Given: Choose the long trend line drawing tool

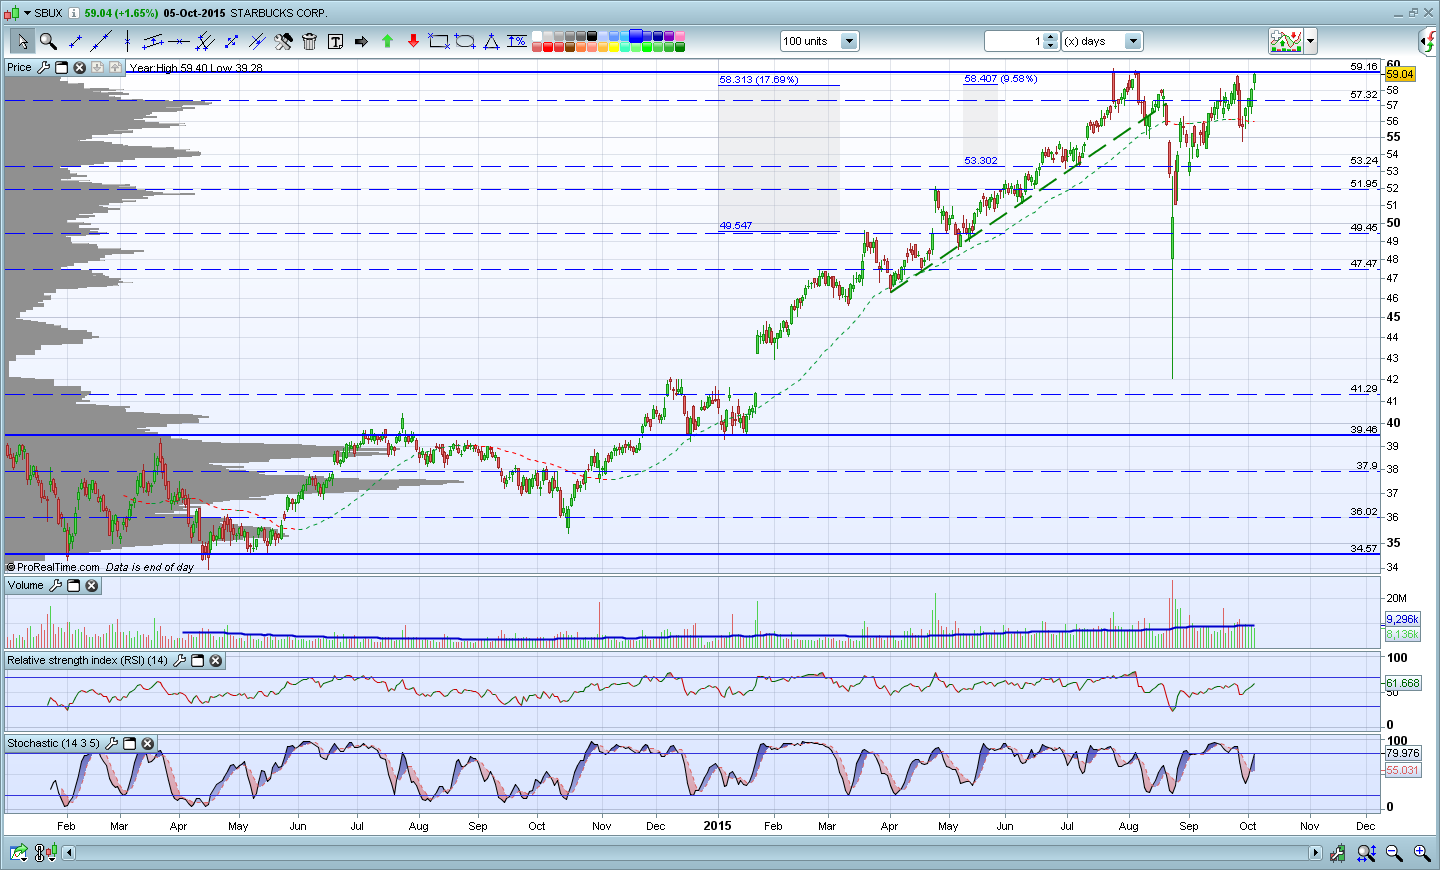Looking at the screenshot, I should pos(101,41).
